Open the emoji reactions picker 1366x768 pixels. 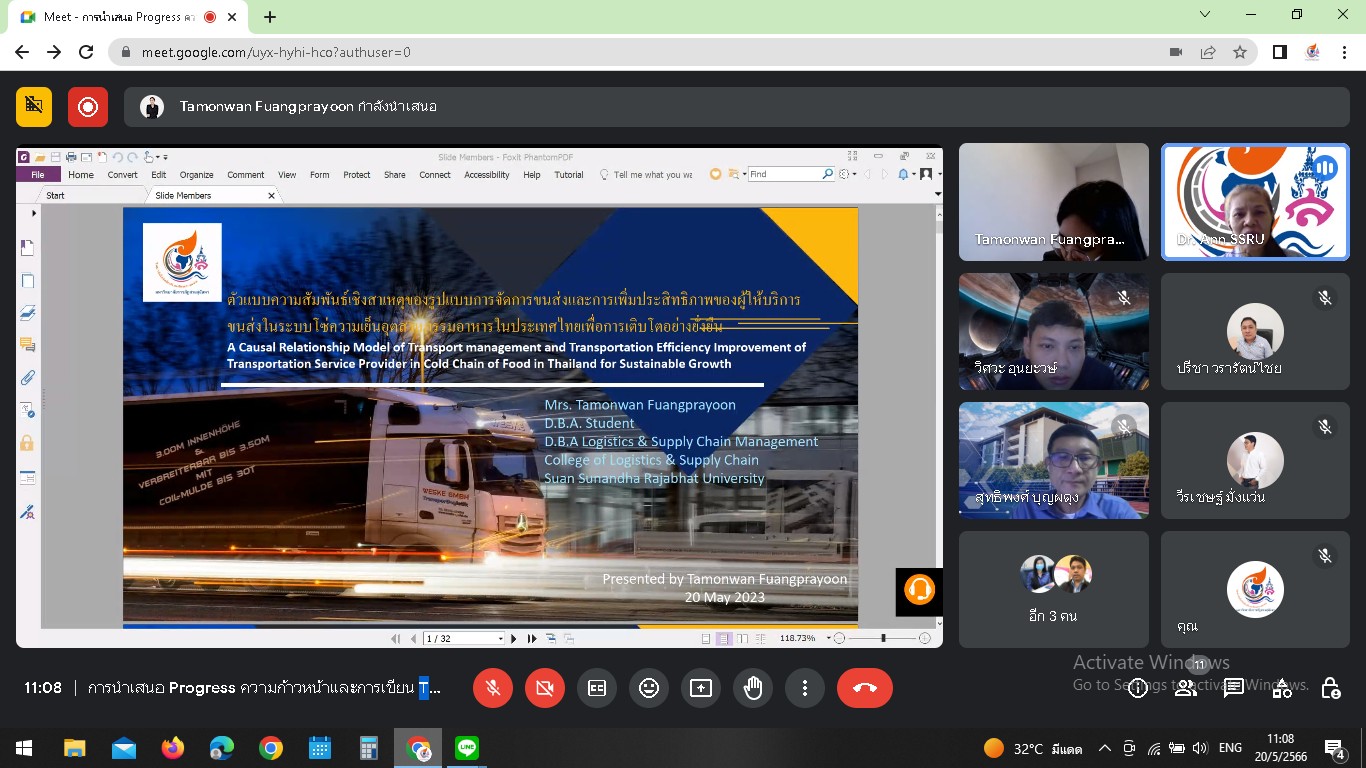click(649, 688)
